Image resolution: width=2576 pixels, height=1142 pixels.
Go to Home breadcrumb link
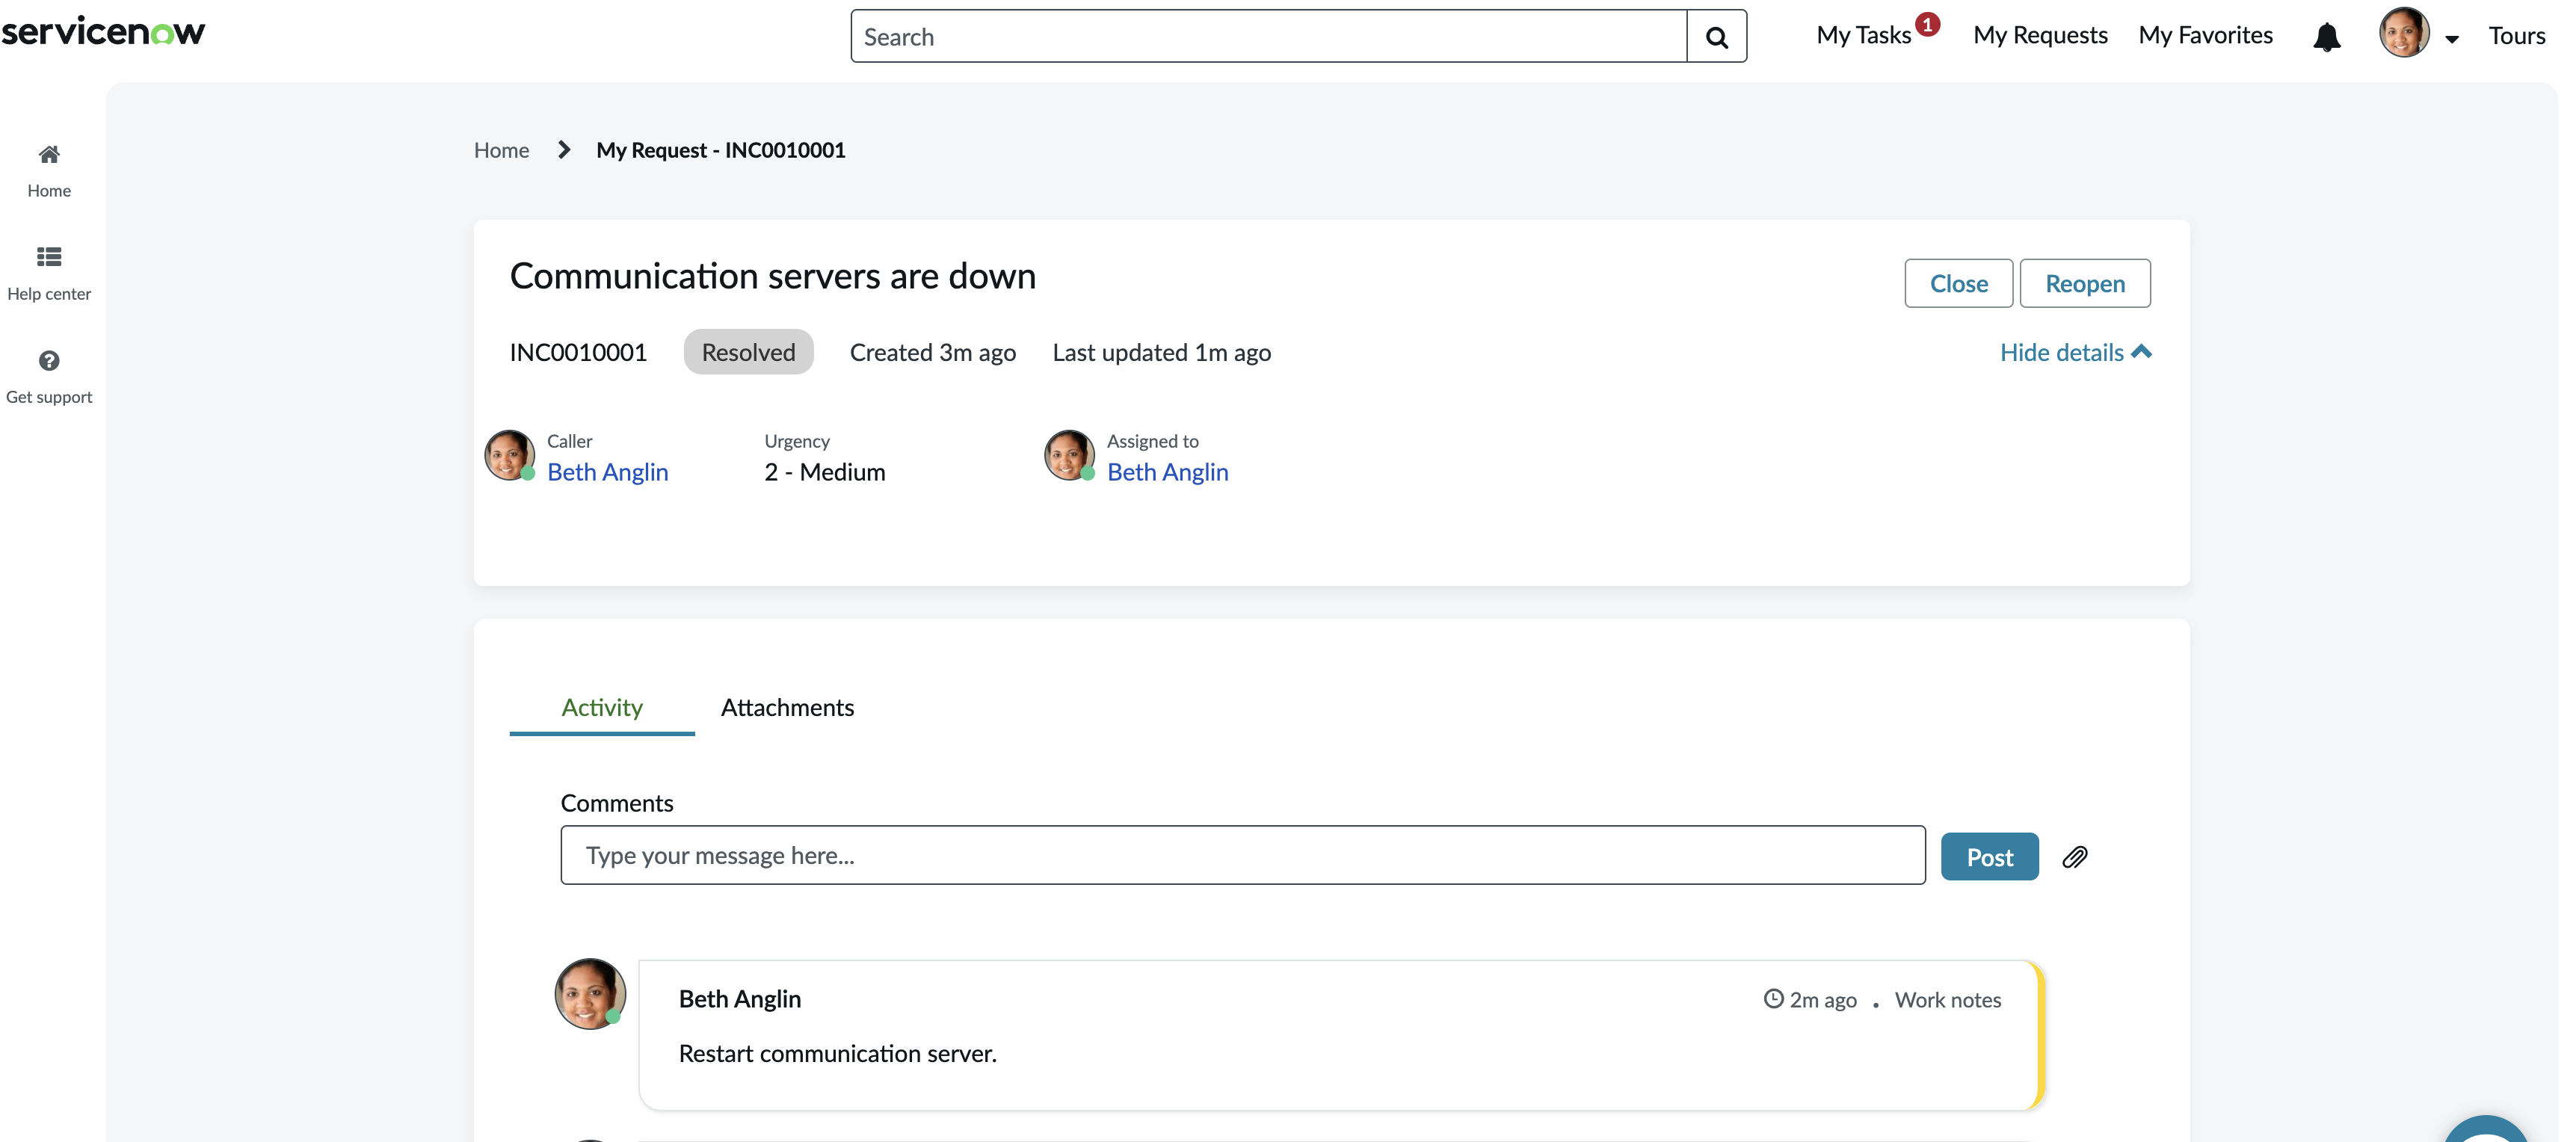click(501, 150)
